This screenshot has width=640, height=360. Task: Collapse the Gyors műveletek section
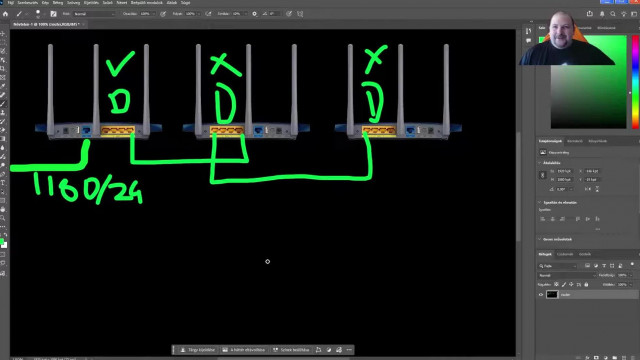coord(540,240)
